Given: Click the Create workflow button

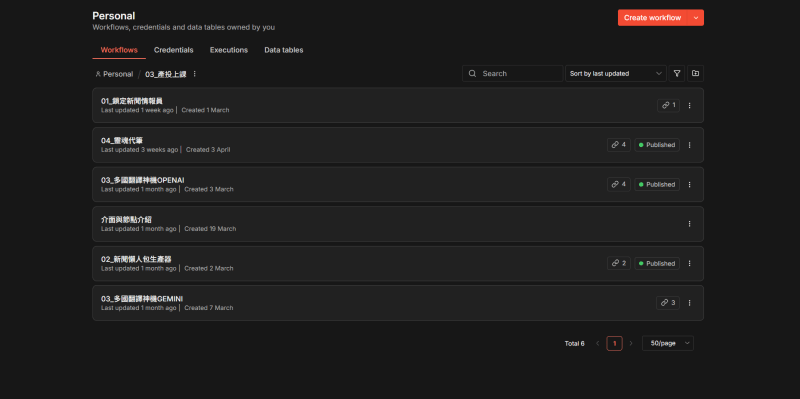Looking at the screenshot, I should [x=653, y=18].
